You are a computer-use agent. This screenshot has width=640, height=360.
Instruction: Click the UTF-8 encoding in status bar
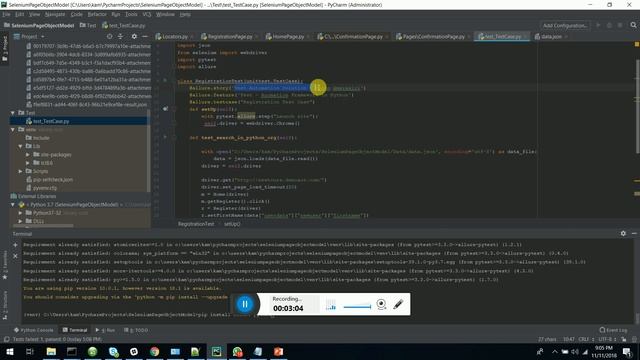click(607, 339)
